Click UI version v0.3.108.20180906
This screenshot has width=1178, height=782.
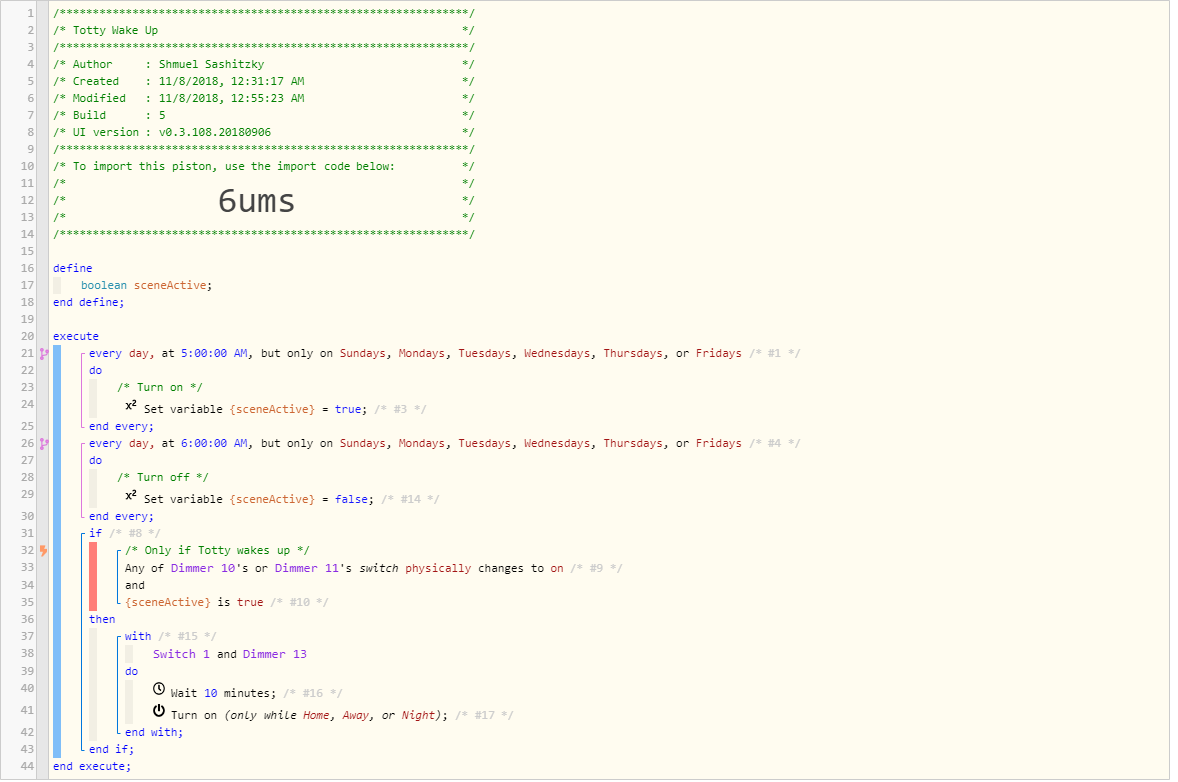tap(215, 132)
